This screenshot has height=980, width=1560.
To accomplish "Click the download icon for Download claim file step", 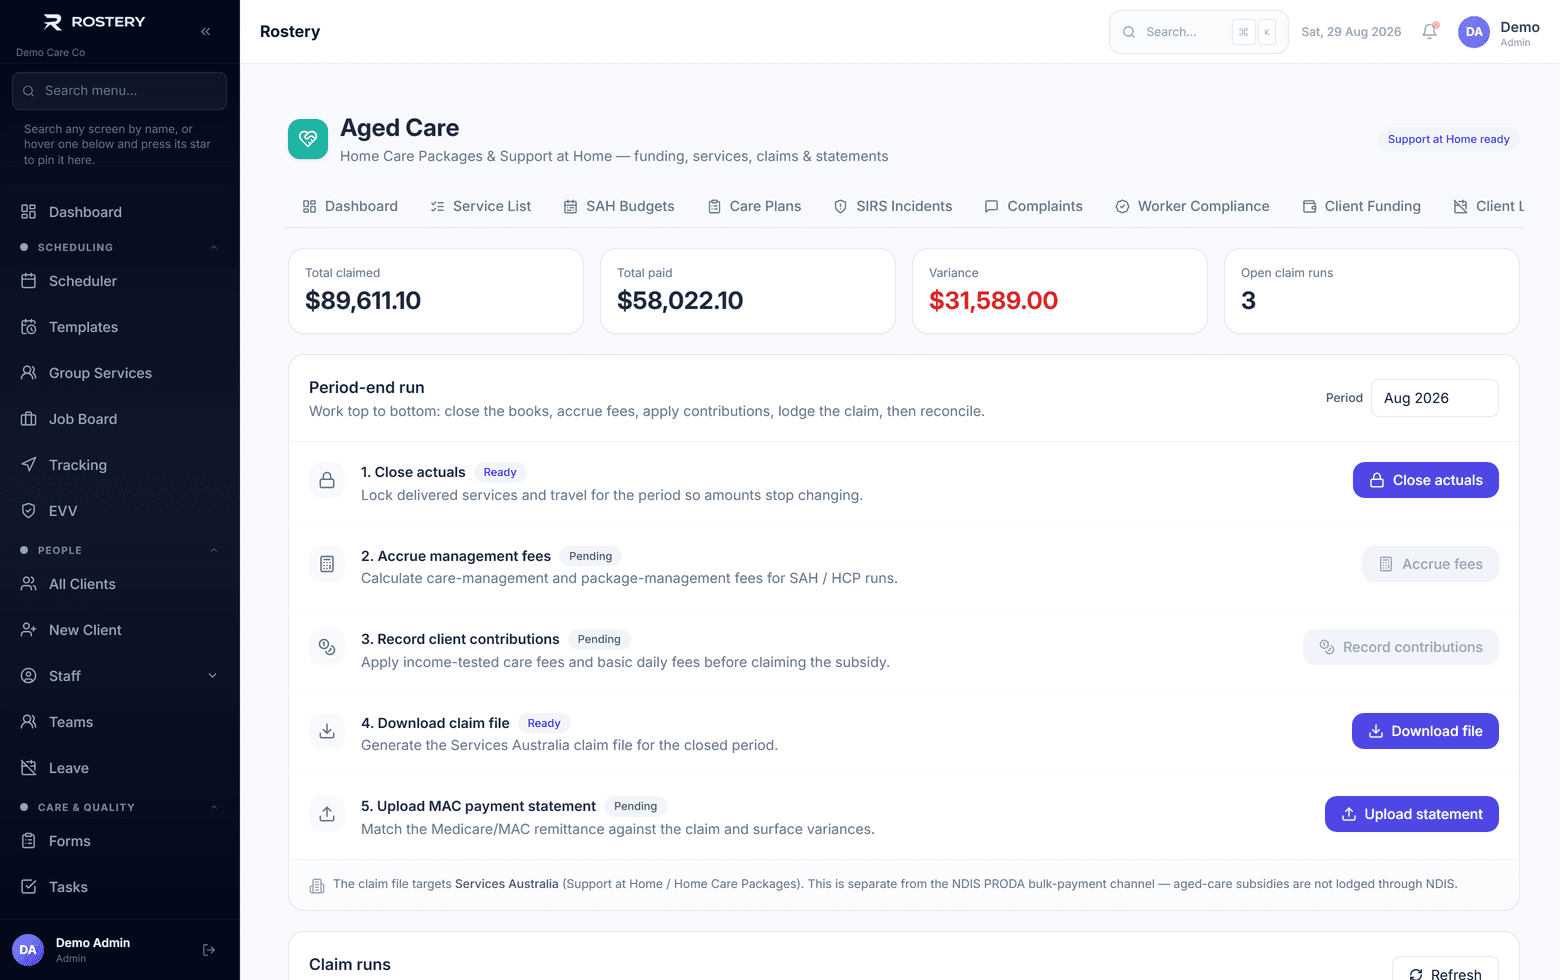I will pos(327,731).
